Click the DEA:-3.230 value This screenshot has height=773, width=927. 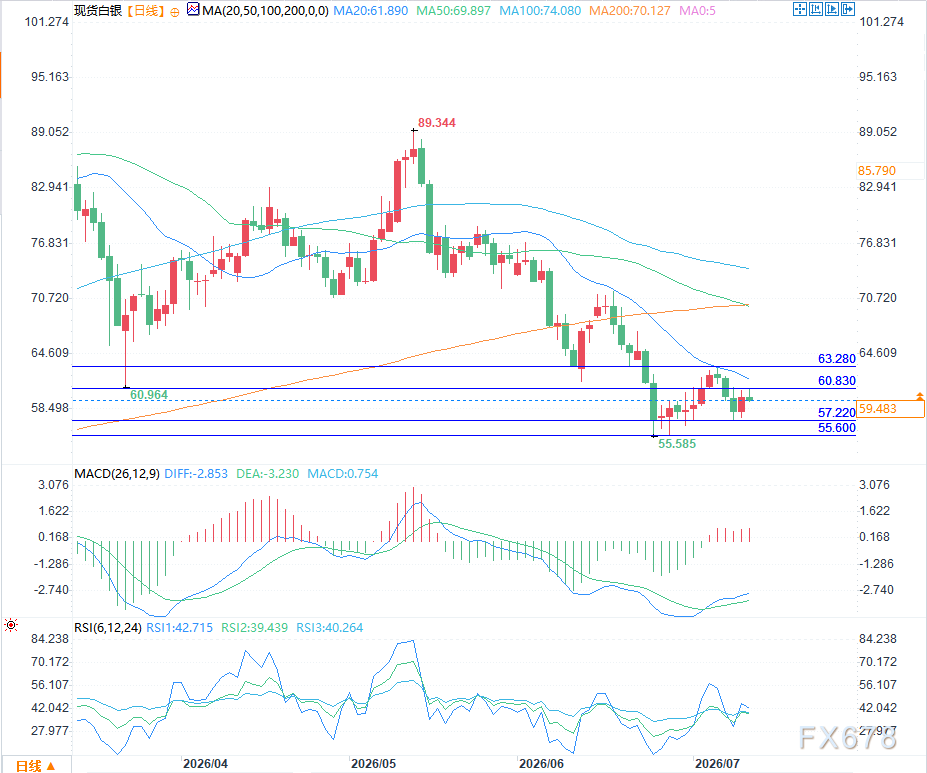pos(267,474)
